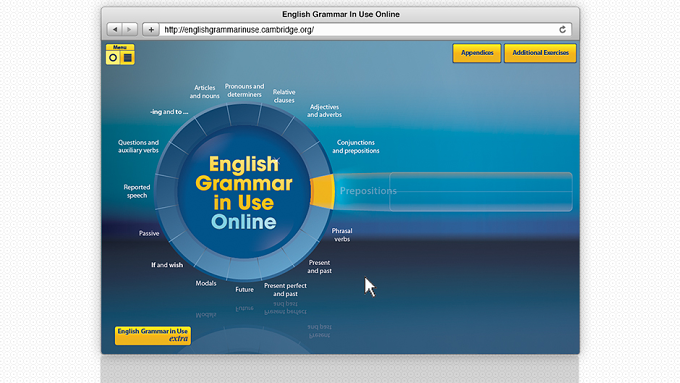This screenshot has height=383, width=680.
Task: Click the Prepositions flyout panel
Action: (481, 192)
